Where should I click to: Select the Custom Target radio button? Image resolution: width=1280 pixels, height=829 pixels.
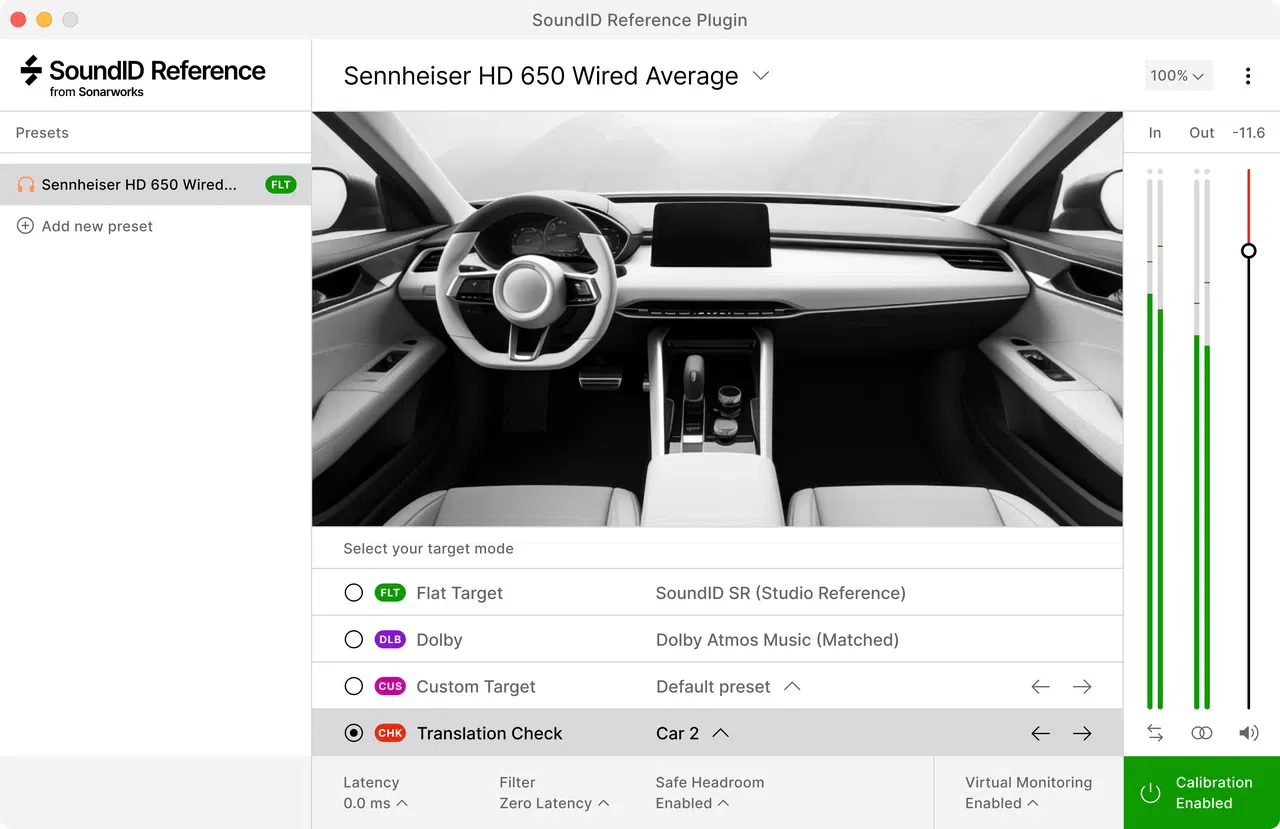pos(353,687)
